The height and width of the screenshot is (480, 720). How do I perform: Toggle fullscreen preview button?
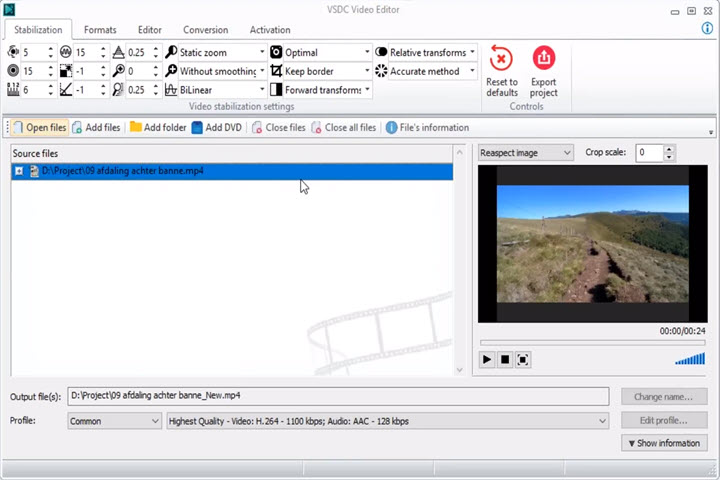pos(523,360)
